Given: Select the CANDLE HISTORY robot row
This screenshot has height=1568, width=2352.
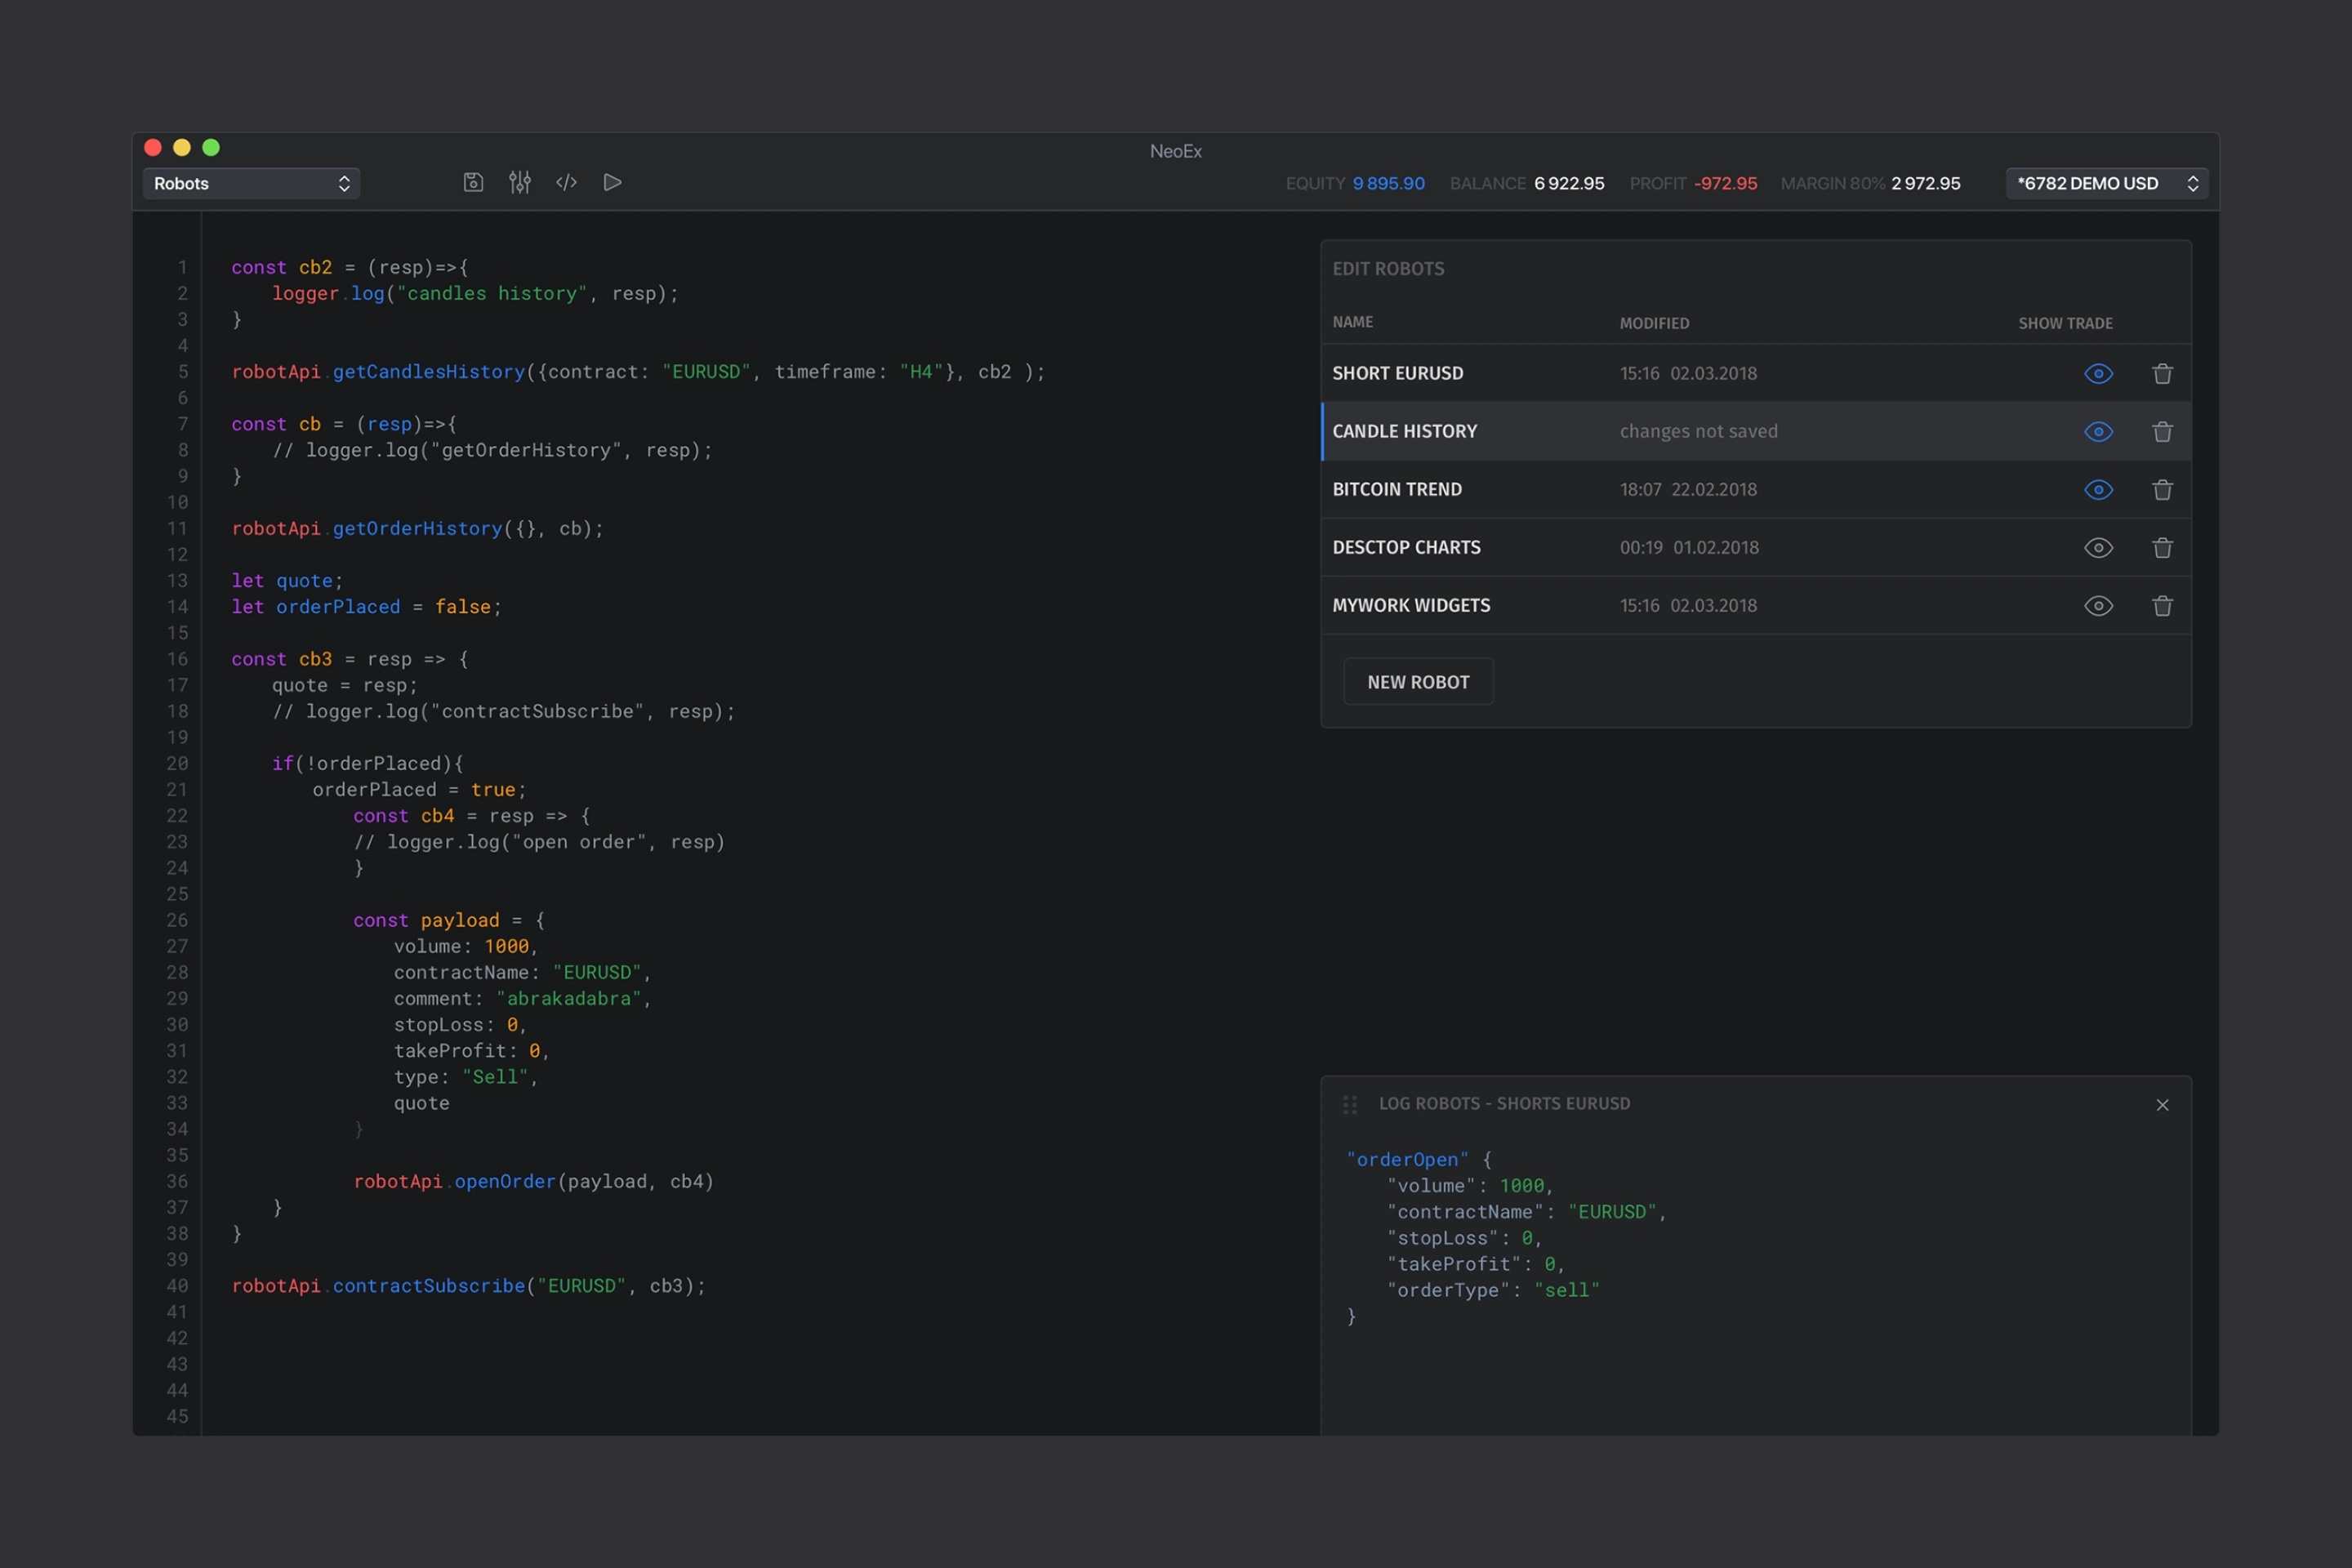Looking at the screenshot, I should (x=1756, y=431).
